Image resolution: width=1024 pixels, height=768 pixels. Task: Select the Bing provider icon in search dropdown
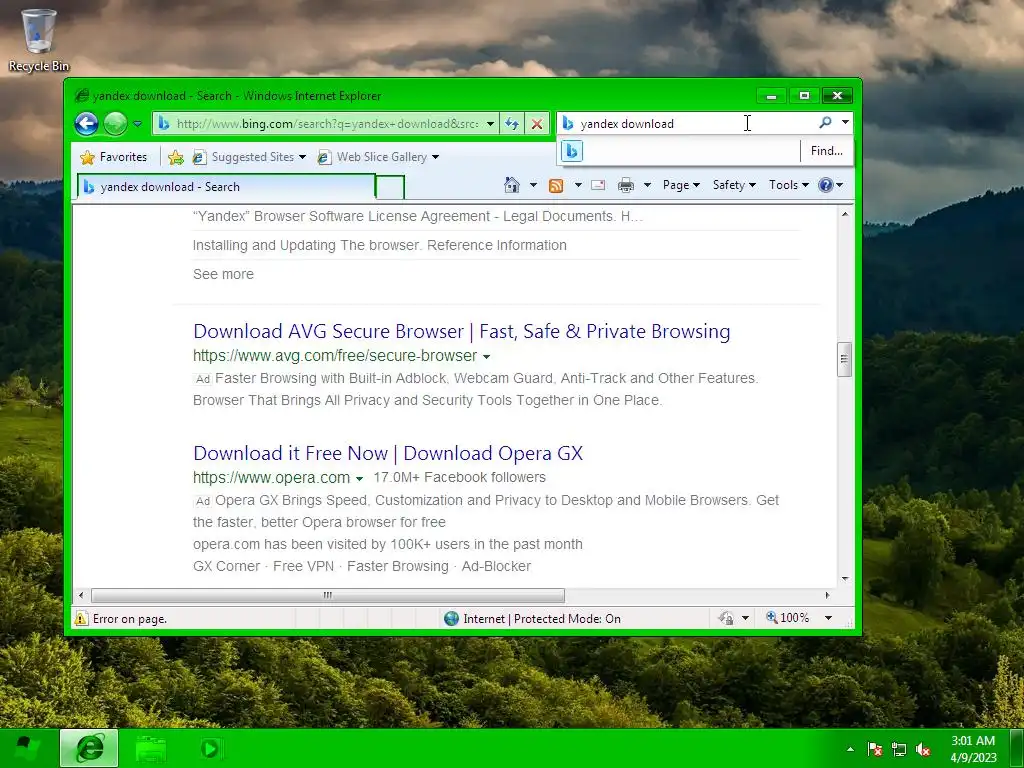571,151
